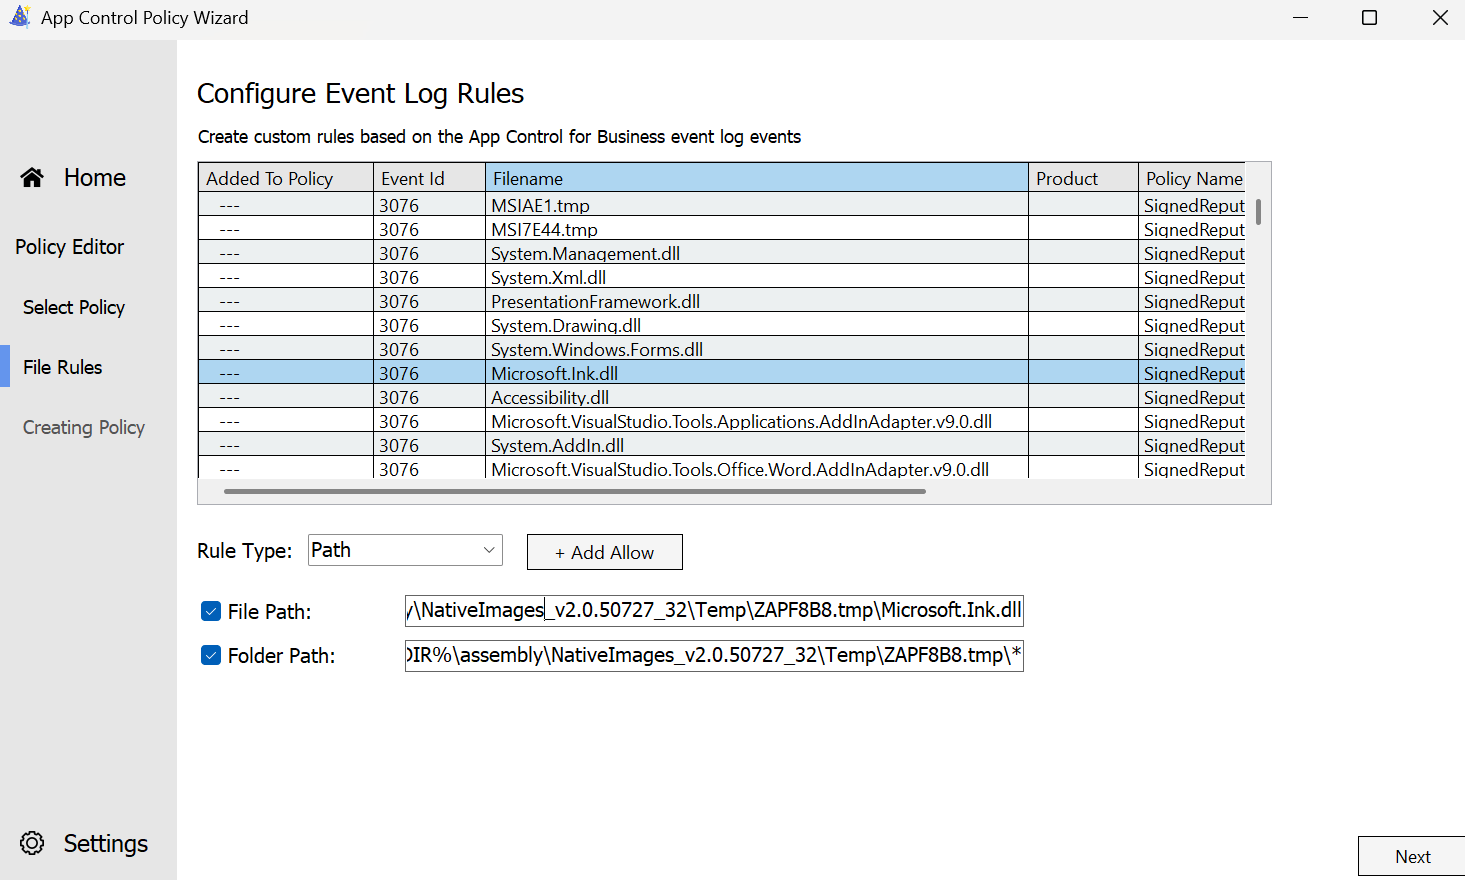This screenshot has width=1465, height=880.
Task: Uncheck the Folder Path checkbox
Action: [211, 655]
